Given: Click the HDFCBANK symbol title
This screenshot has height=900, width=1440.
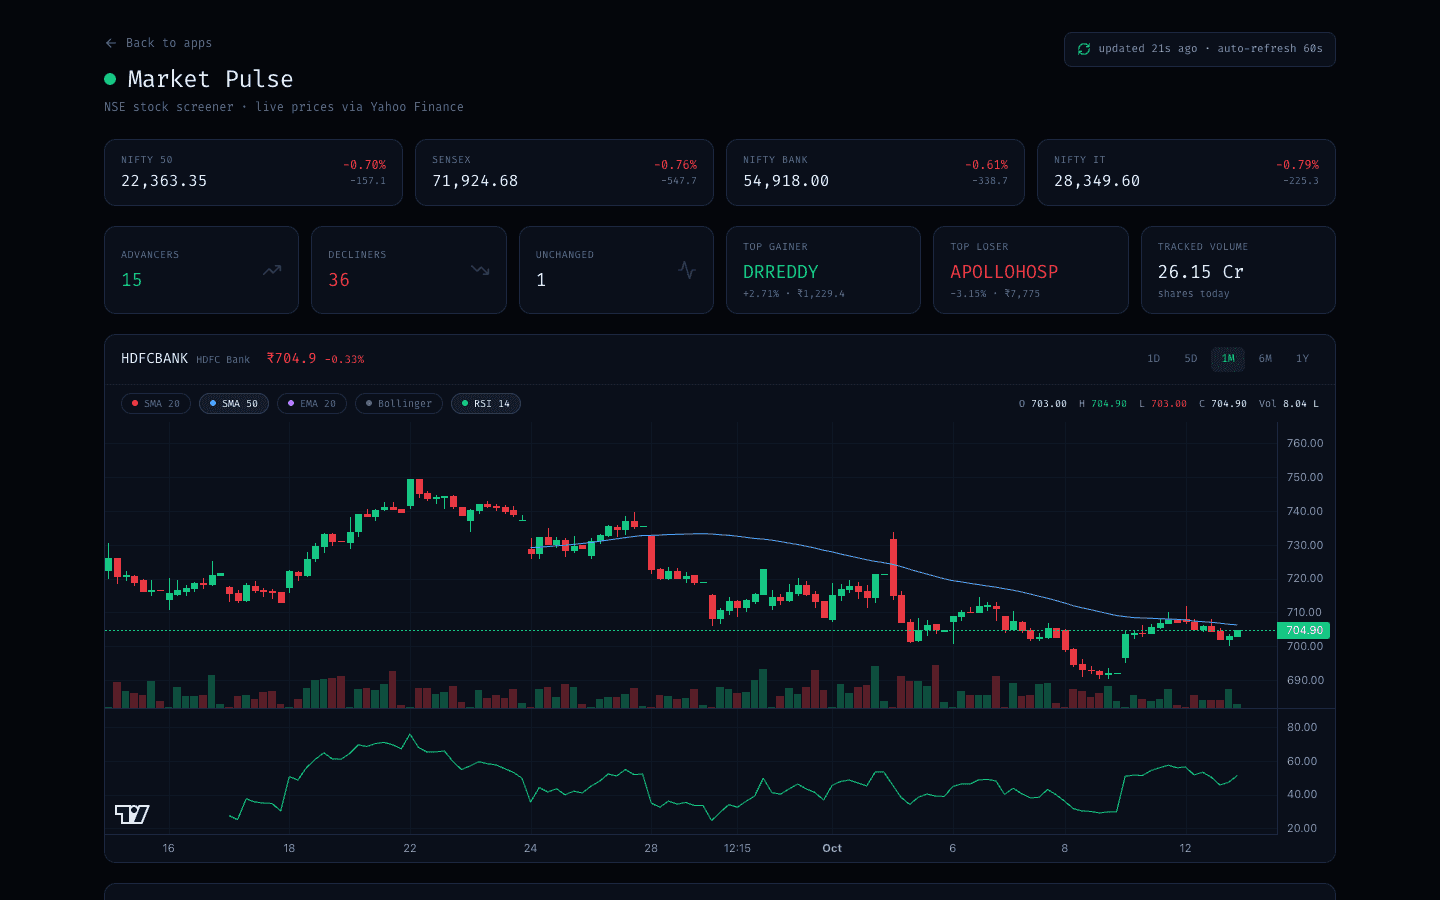Looking at the screenshot, I should [x=155, y=358].
